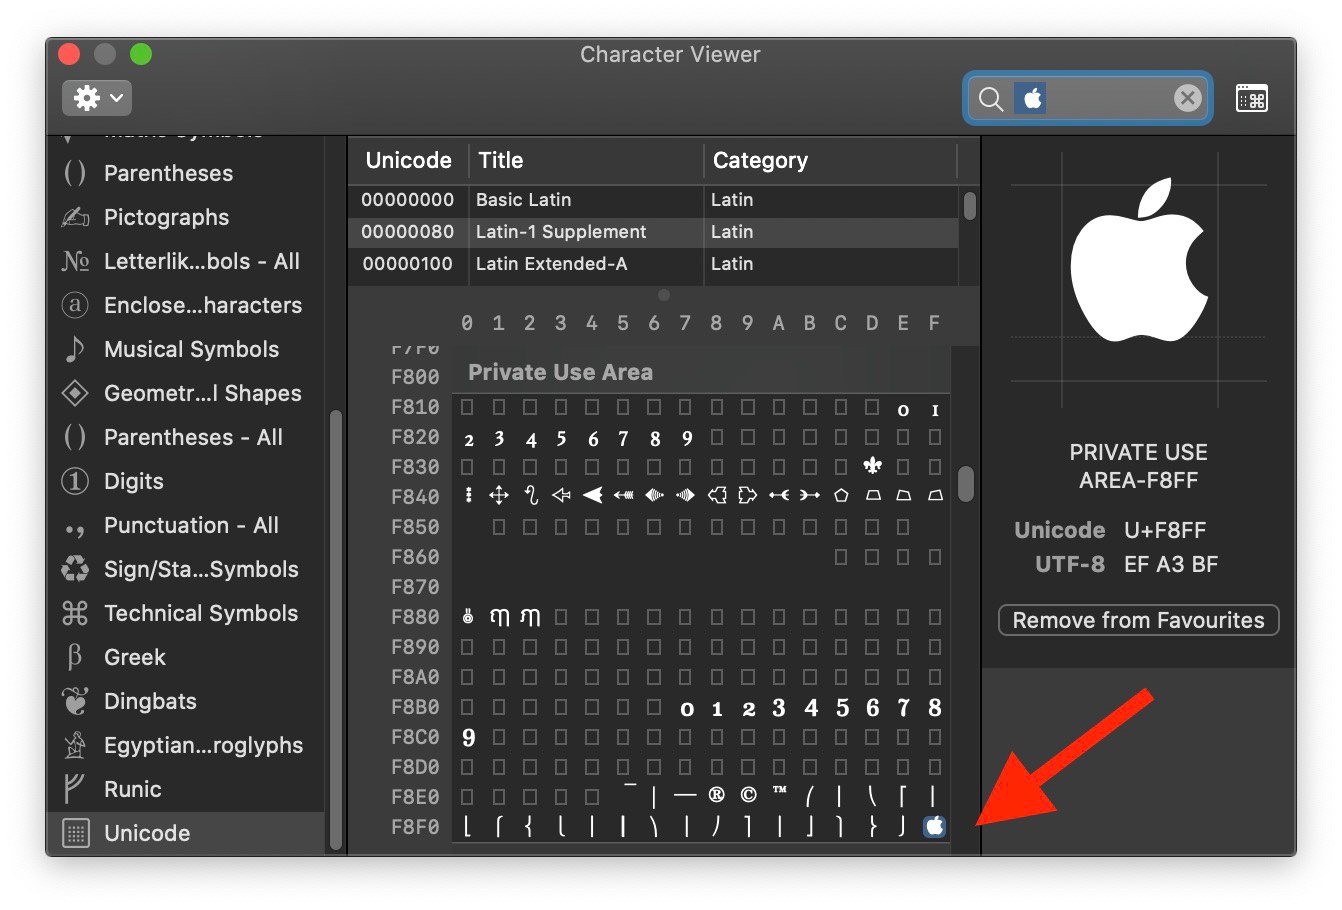Clear the search field with the X button
Image resolution: width=1342 pixels, height=910 pixels.
pos(1187,98)
